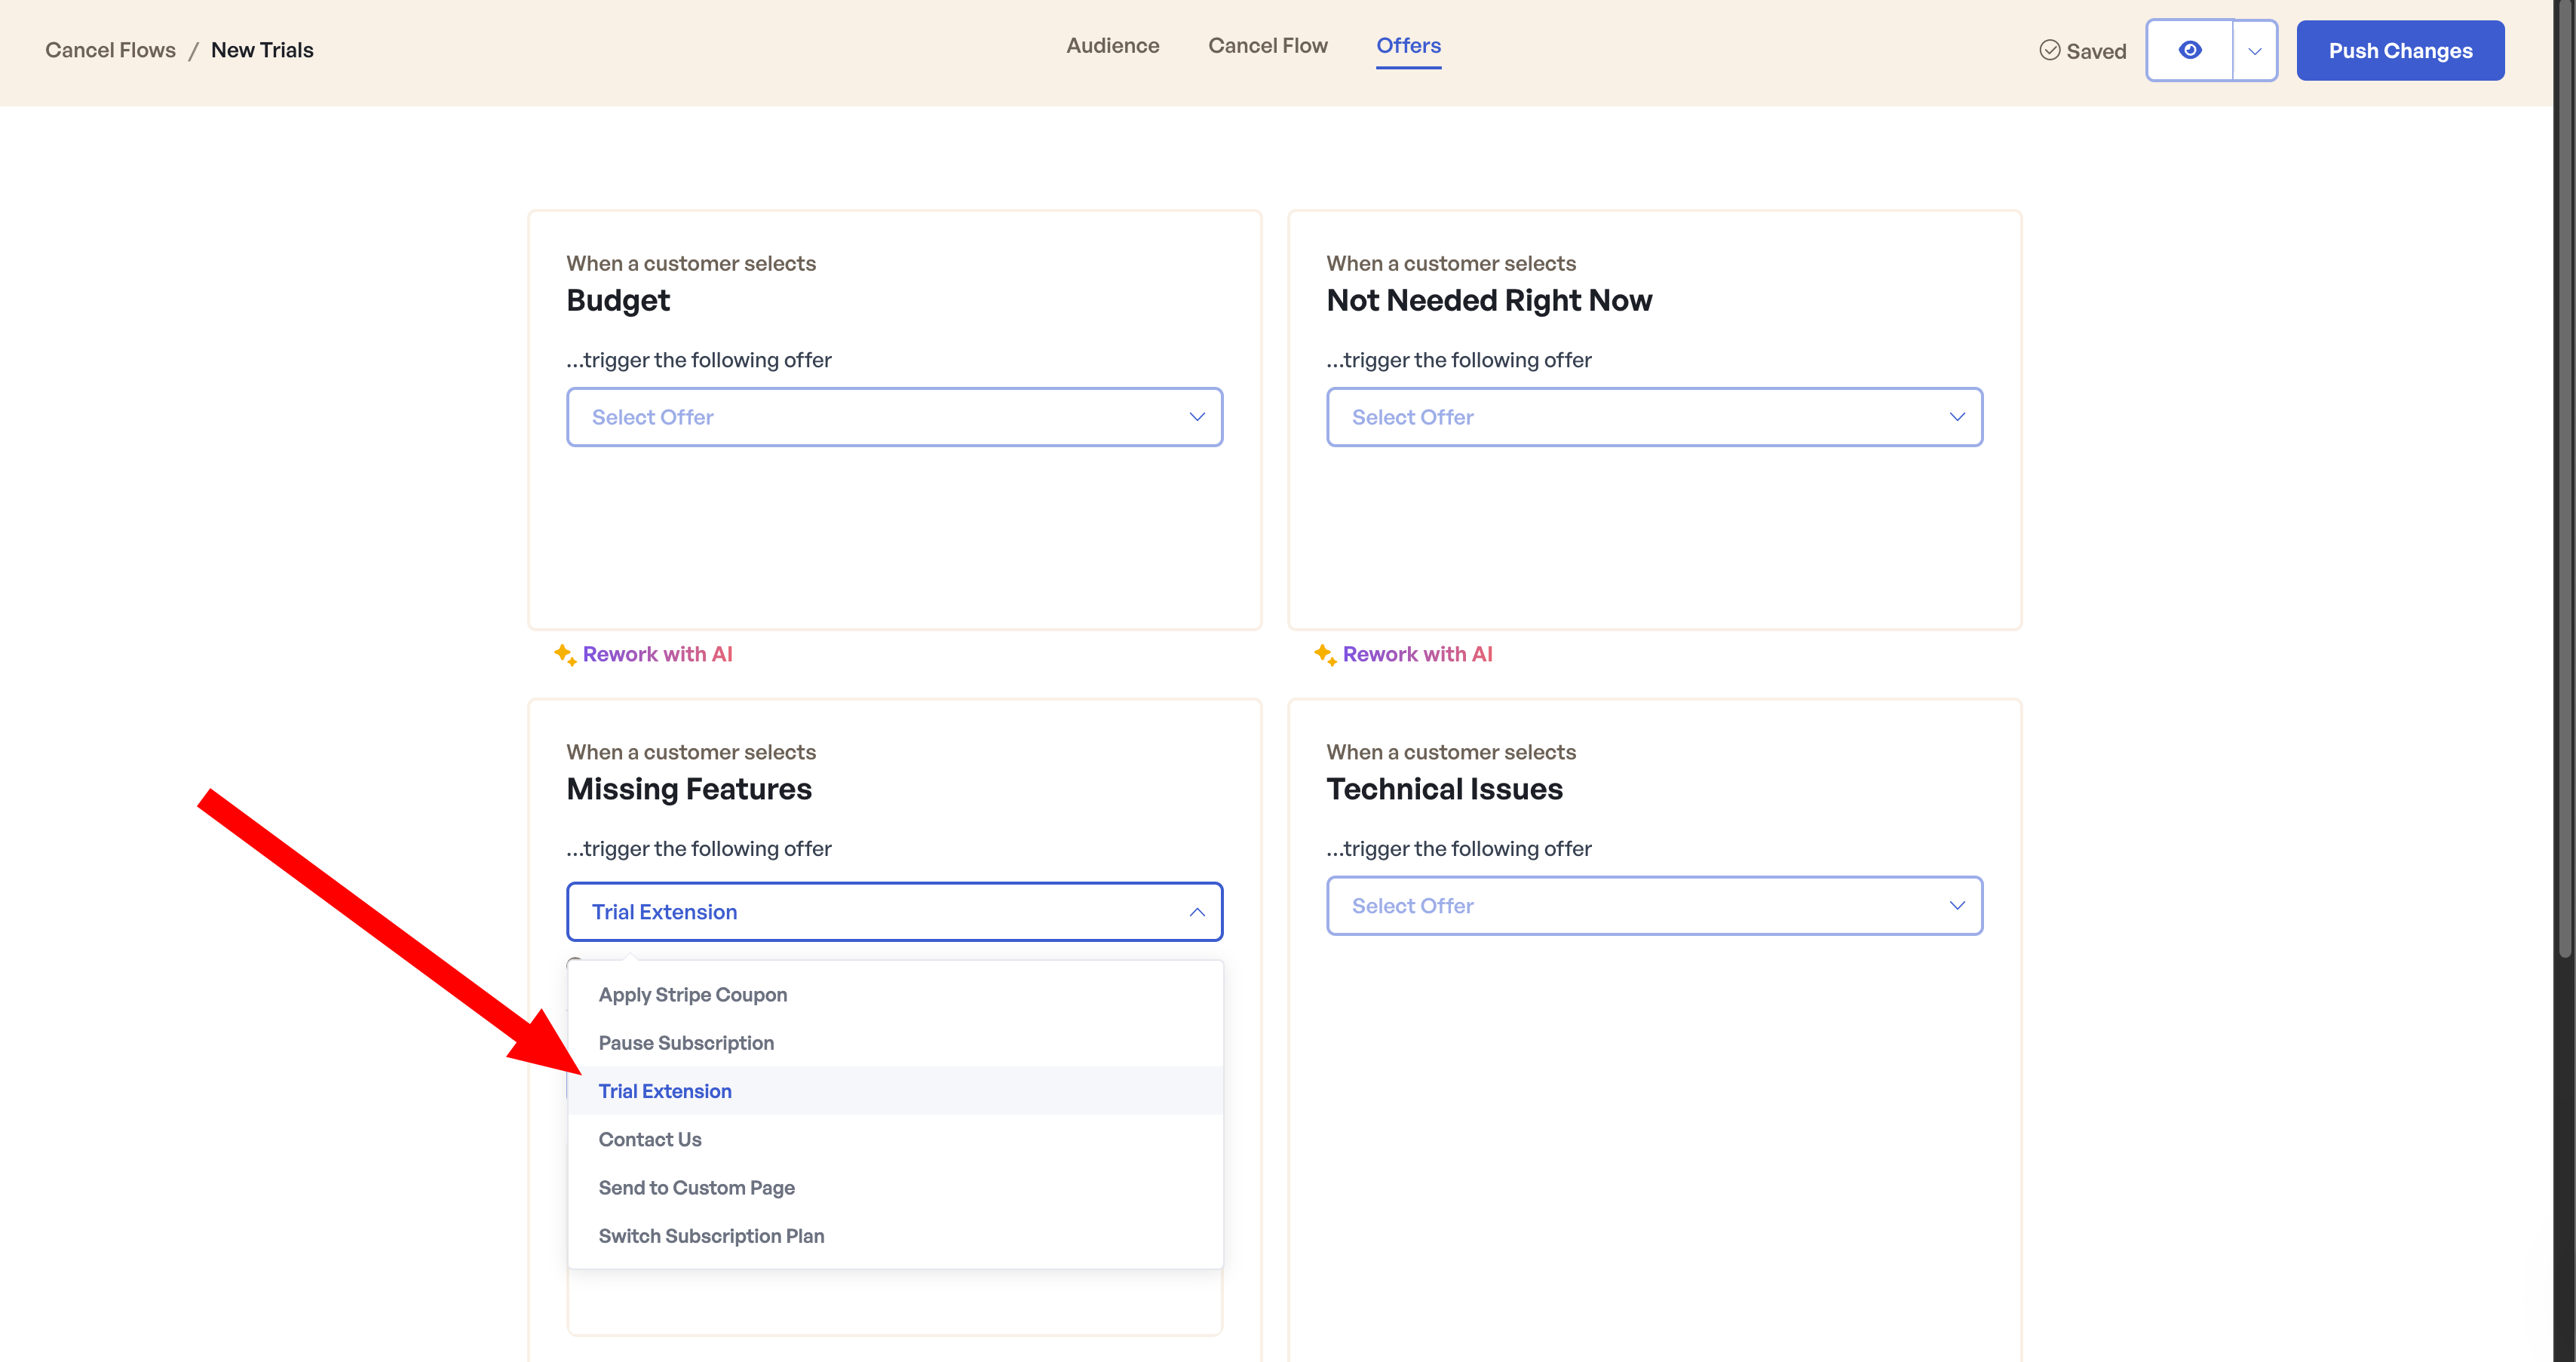Go back to Cancel Flows breadcrumb
This screenshot has width=2576, height=1362.
110,51
